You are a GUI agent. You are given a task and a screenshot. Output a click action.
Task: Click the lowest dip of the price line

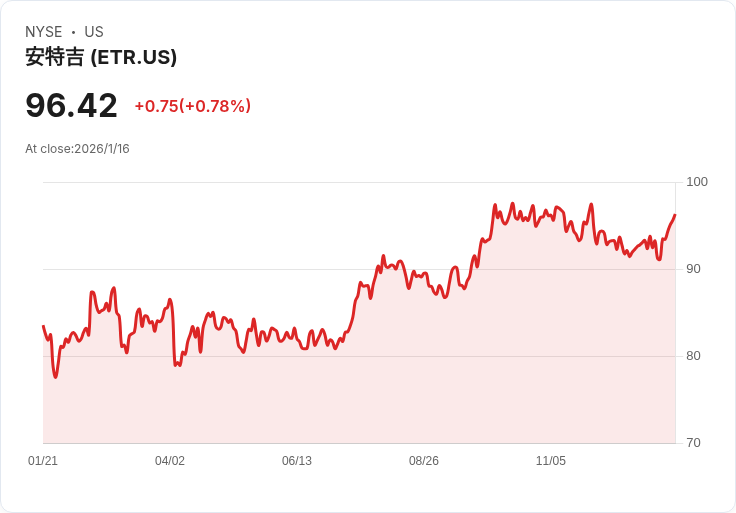(x=56, y=377)
